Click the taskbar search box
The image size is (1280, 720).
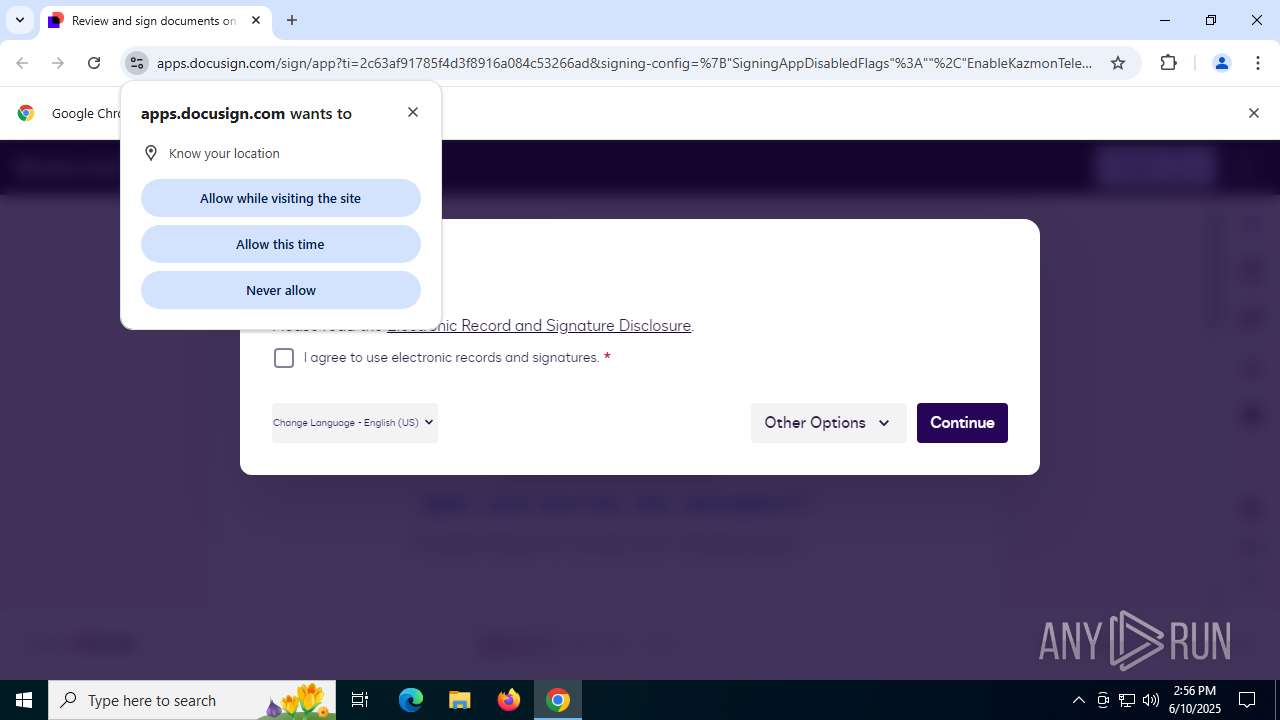194,700
